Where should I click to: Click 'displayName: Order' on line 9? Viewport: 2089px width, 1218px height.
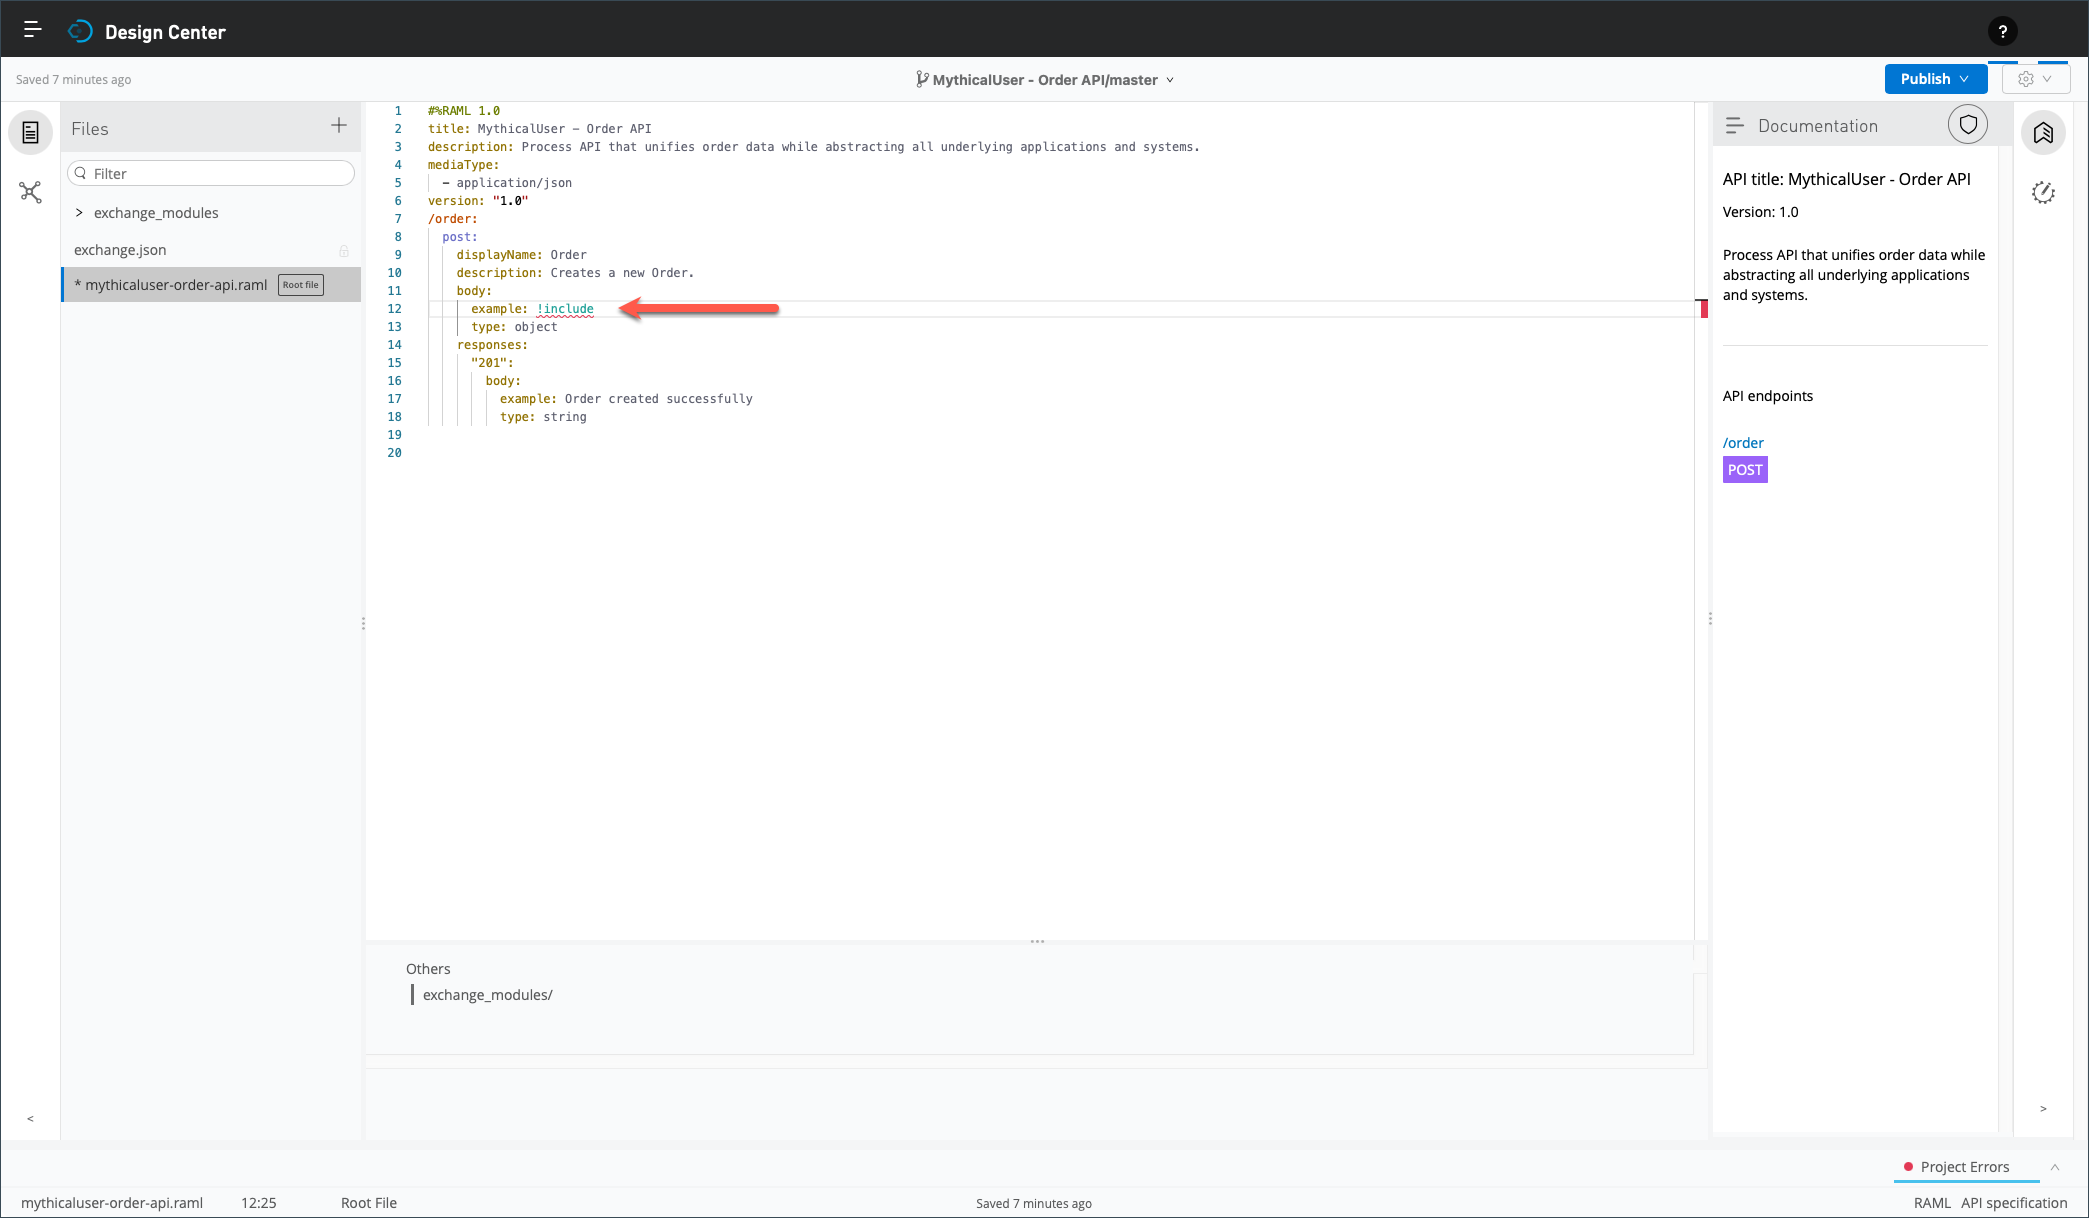click(521, 255)
